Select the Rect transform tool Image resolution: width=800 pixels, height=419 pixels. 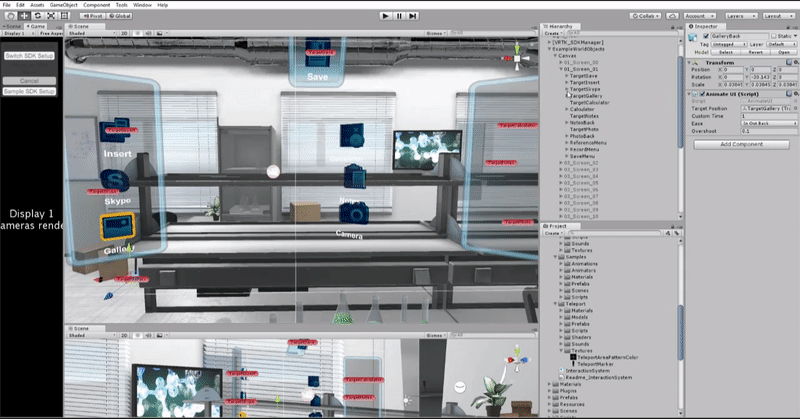(x=64, y=16)
